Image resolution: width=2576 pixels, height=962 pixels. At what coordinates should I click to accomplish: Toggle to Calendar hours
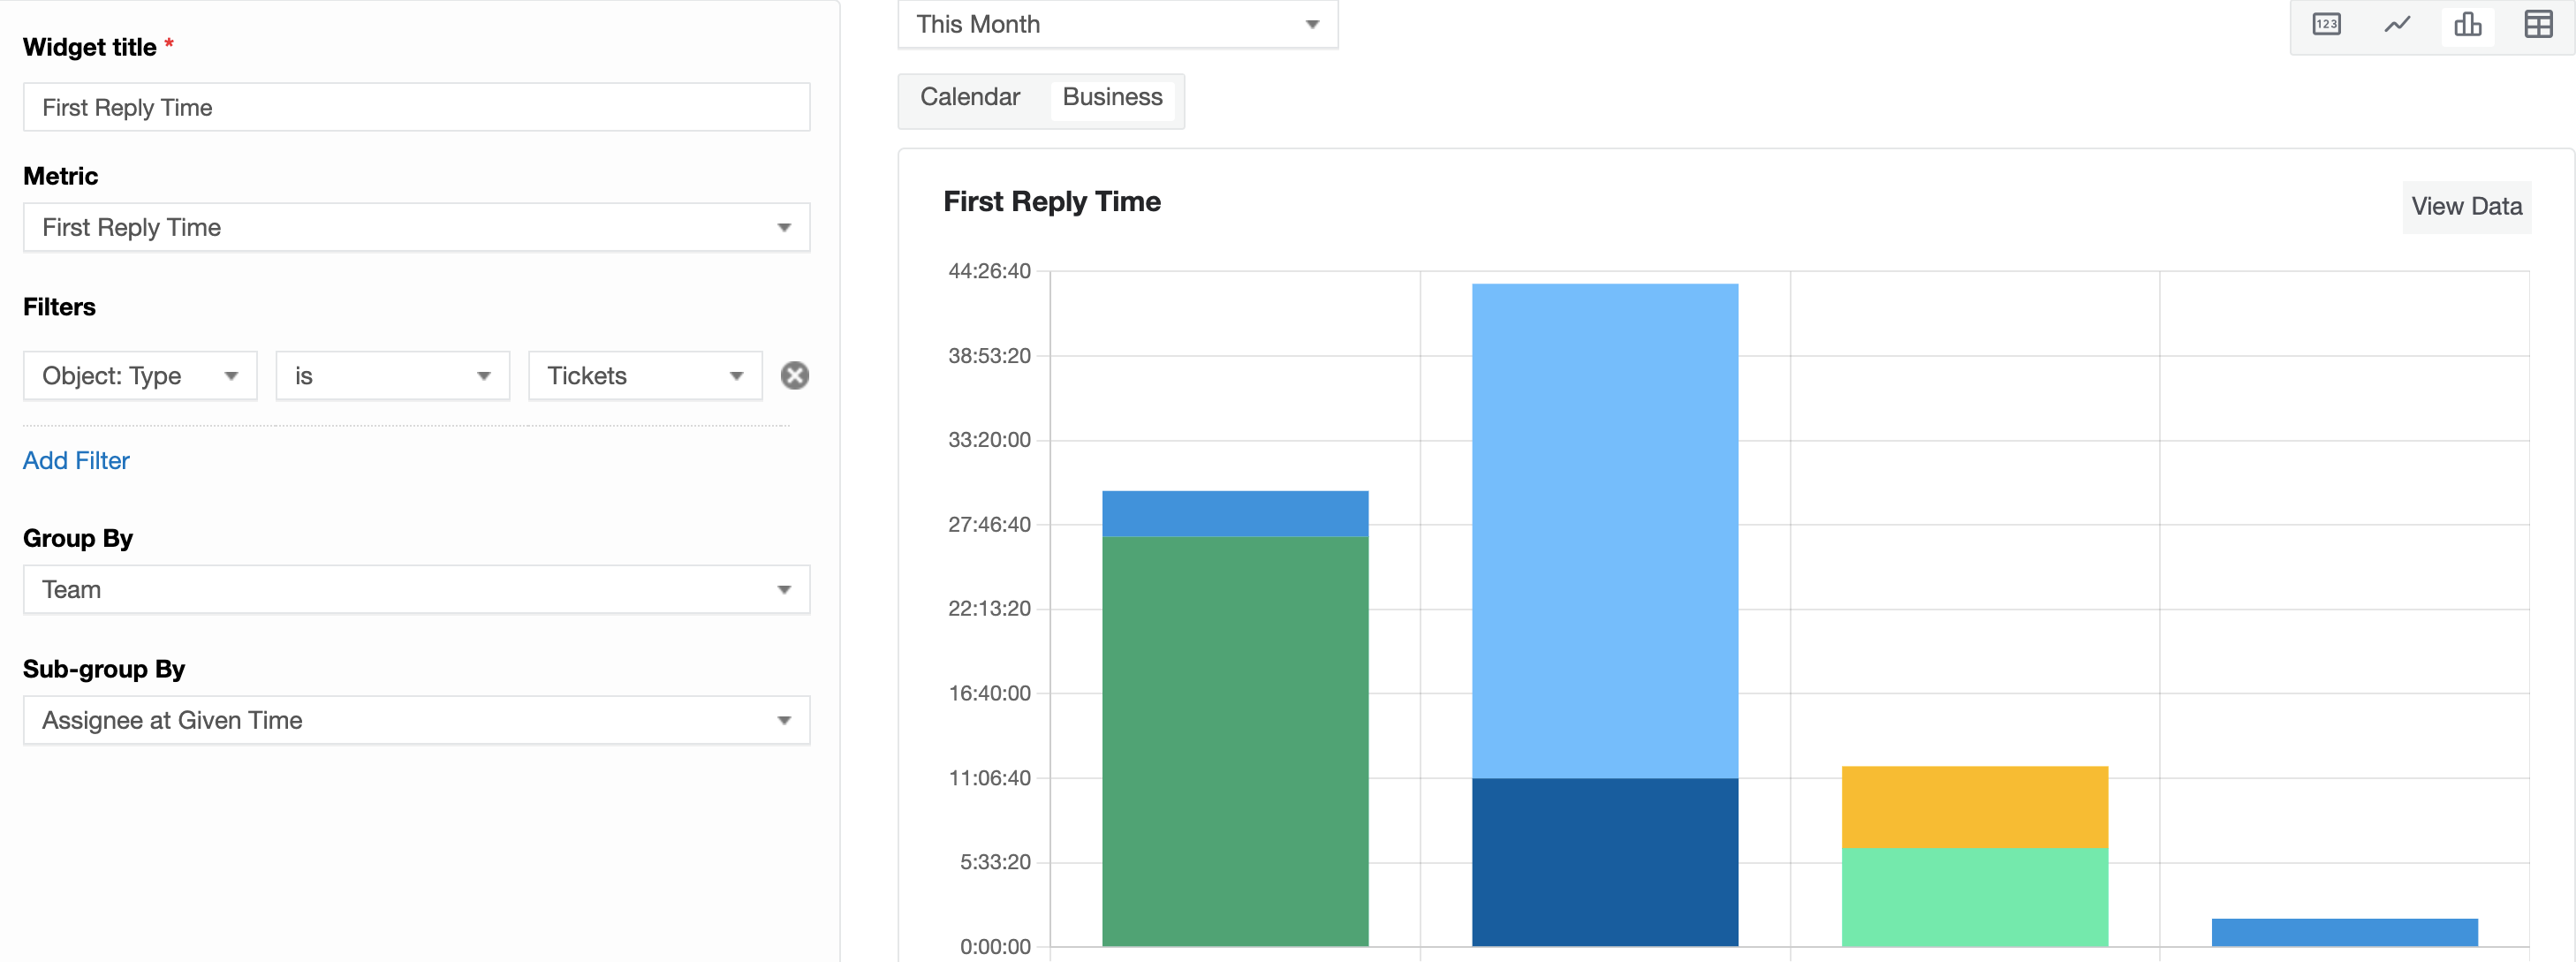click(x=969, y=97)
